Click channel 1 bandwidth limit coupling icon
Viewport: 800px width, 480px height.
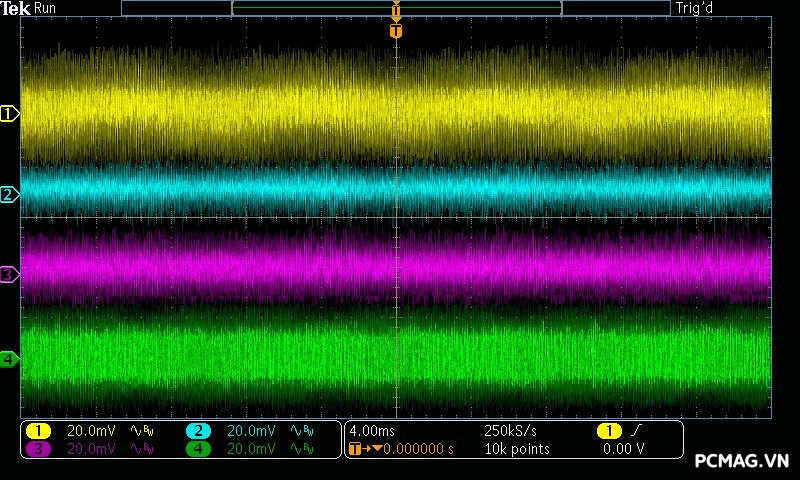(x=142, y=431)
